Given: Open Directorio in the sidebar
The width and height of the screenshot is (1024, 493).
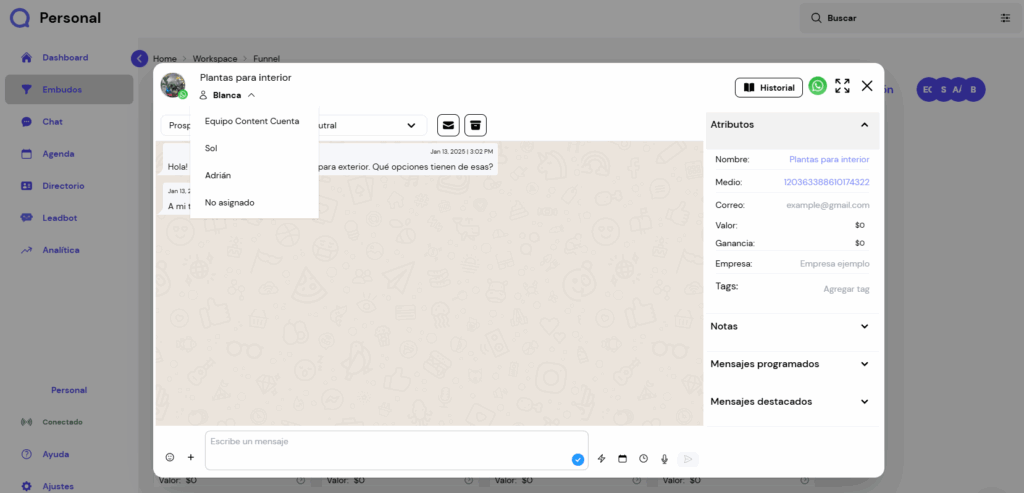Looking at the screenshot, I should pyautogui.click(x=63, y=186).
